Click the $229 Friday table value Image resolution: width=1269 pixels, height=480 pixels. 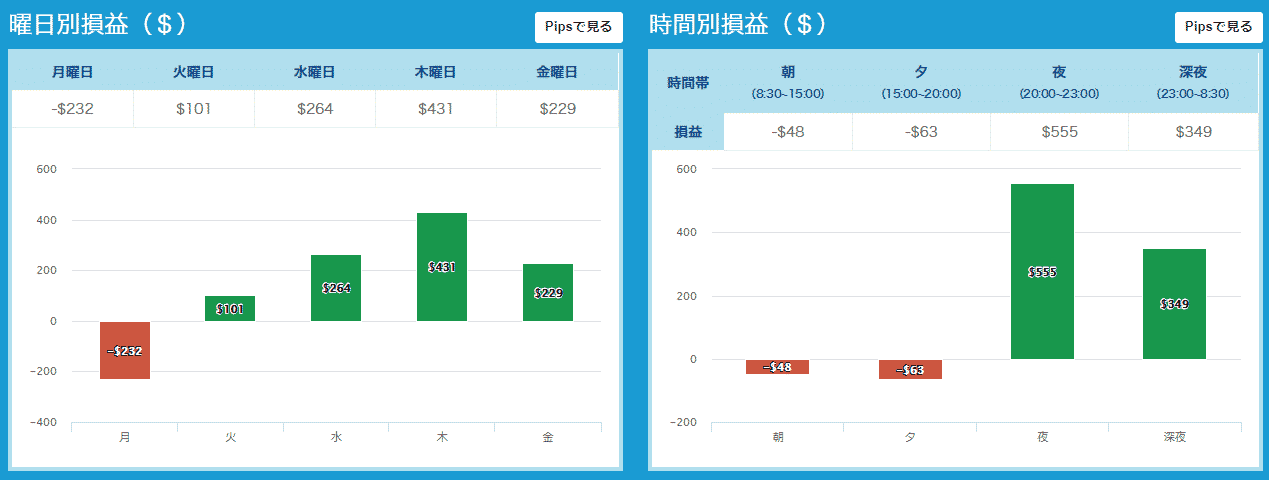point(557,108)
